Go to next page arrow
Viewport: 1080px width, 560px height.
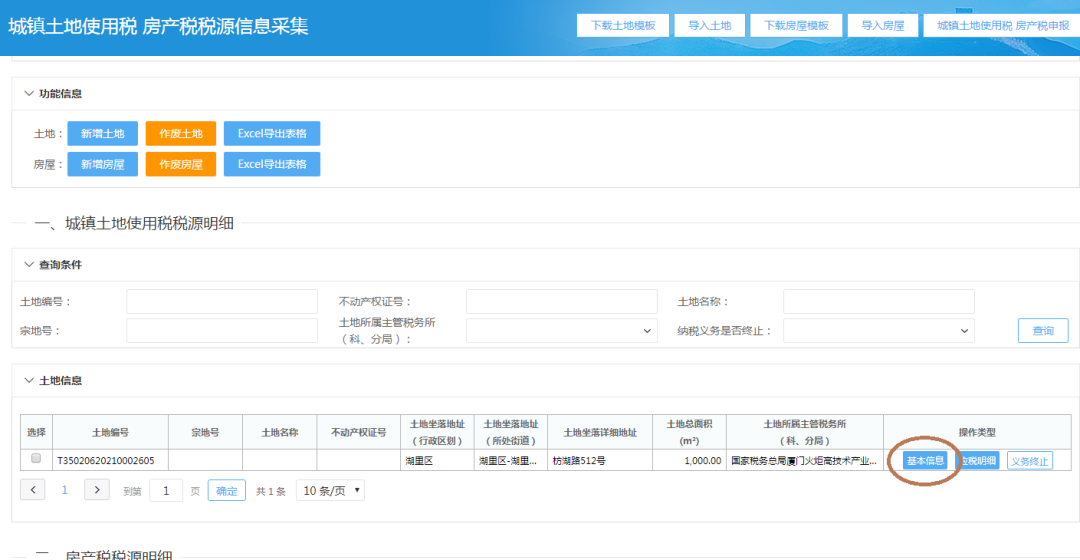pos(96,490)
